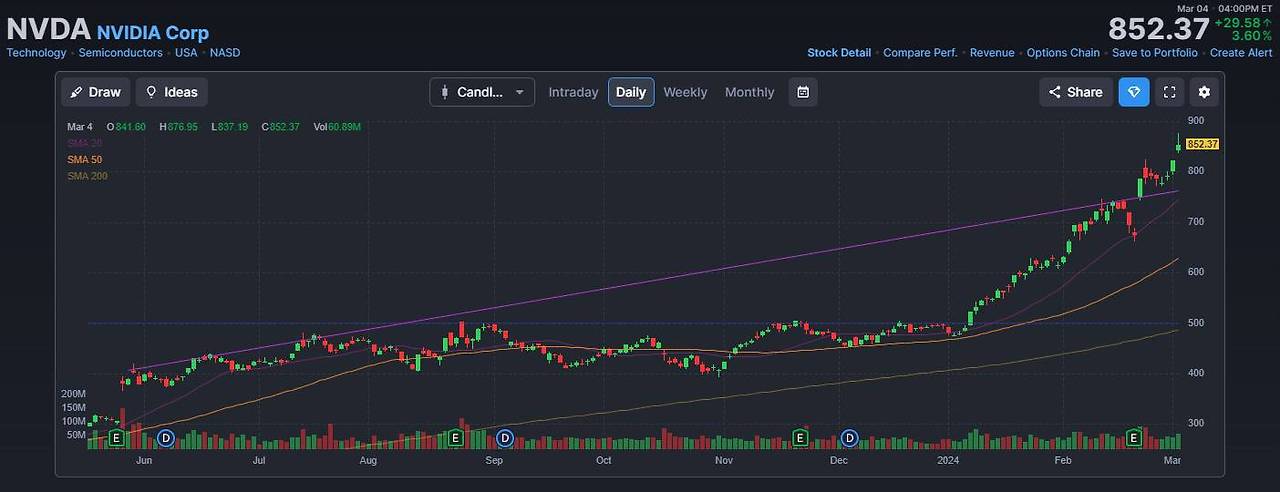
Task: Click the NVIDIA Corp company name
Action: click(x=153, y=33)
